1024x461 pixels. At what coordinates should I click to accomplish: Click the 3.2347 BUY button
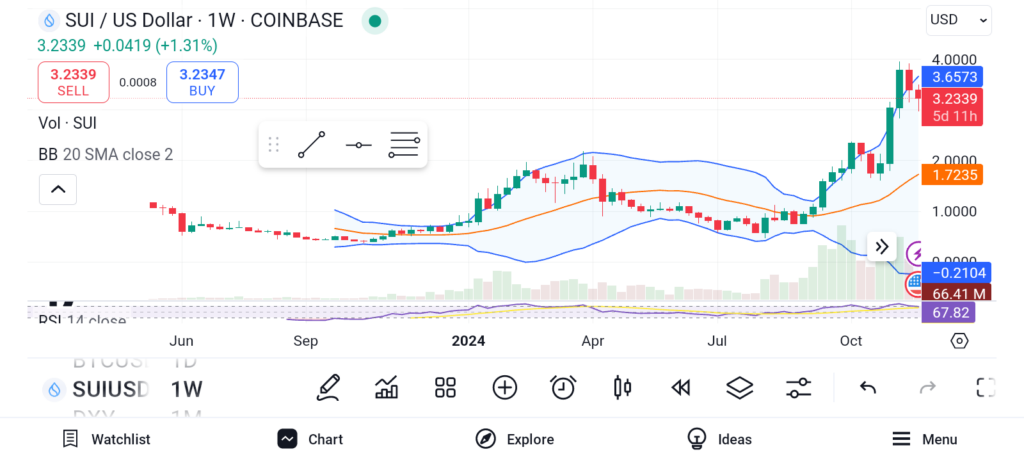[x=202, y=82]
